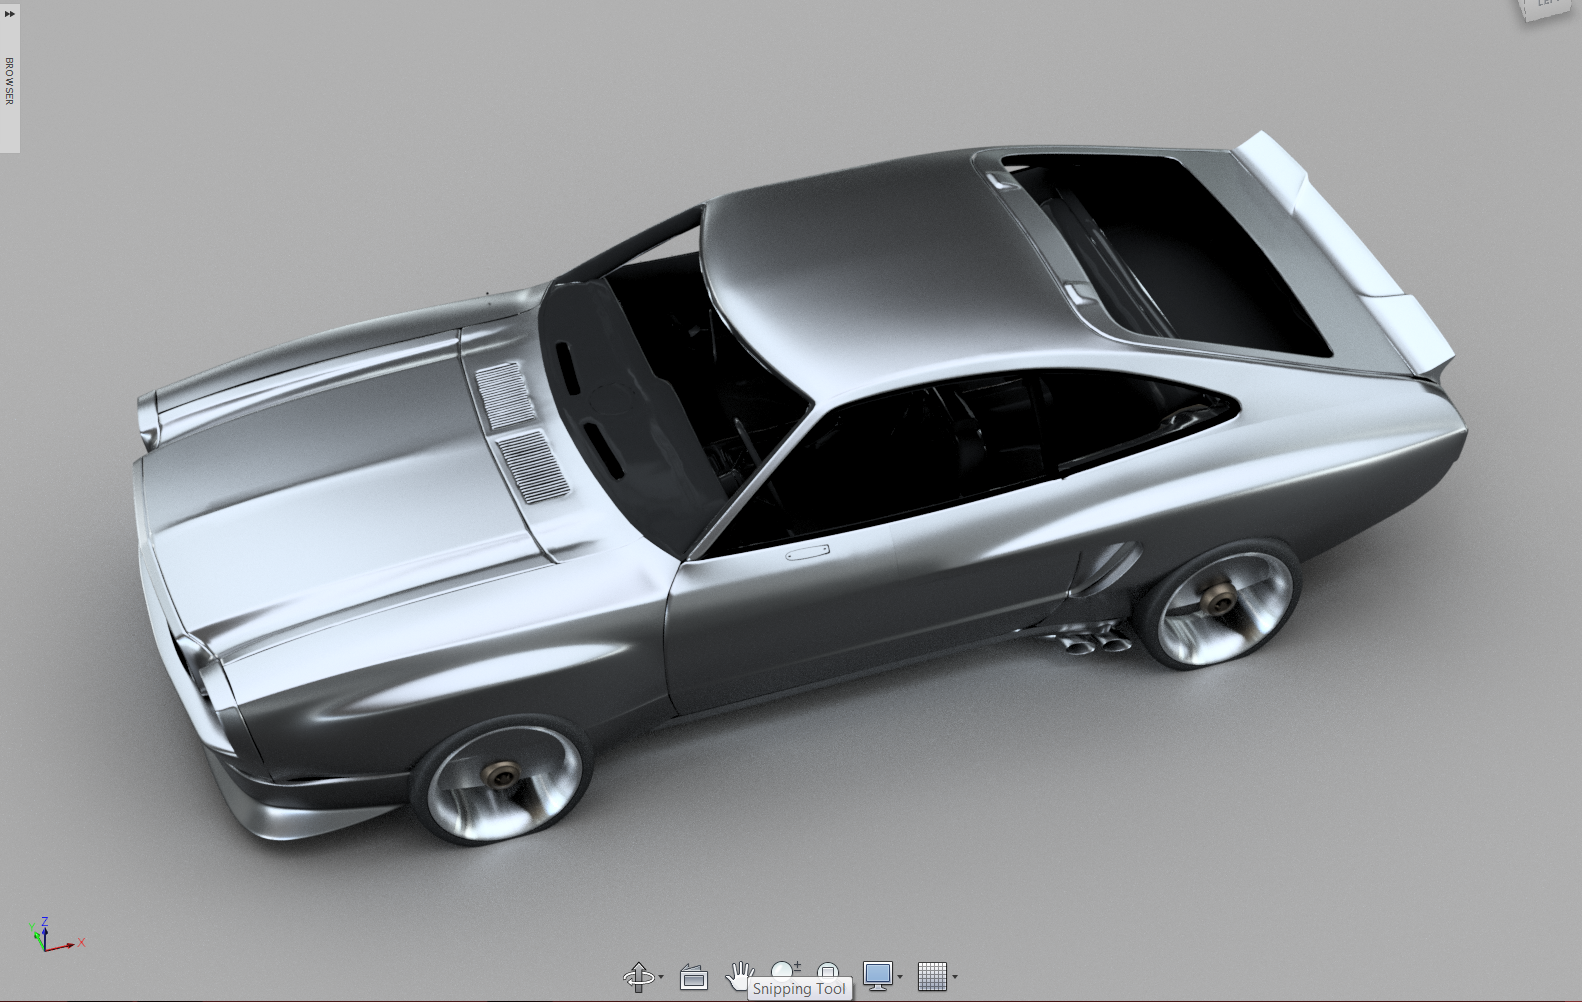This screenshot has width=1582, height=1002.
Task: Open the Grid and Snaps icon
Action: (932, 976)
